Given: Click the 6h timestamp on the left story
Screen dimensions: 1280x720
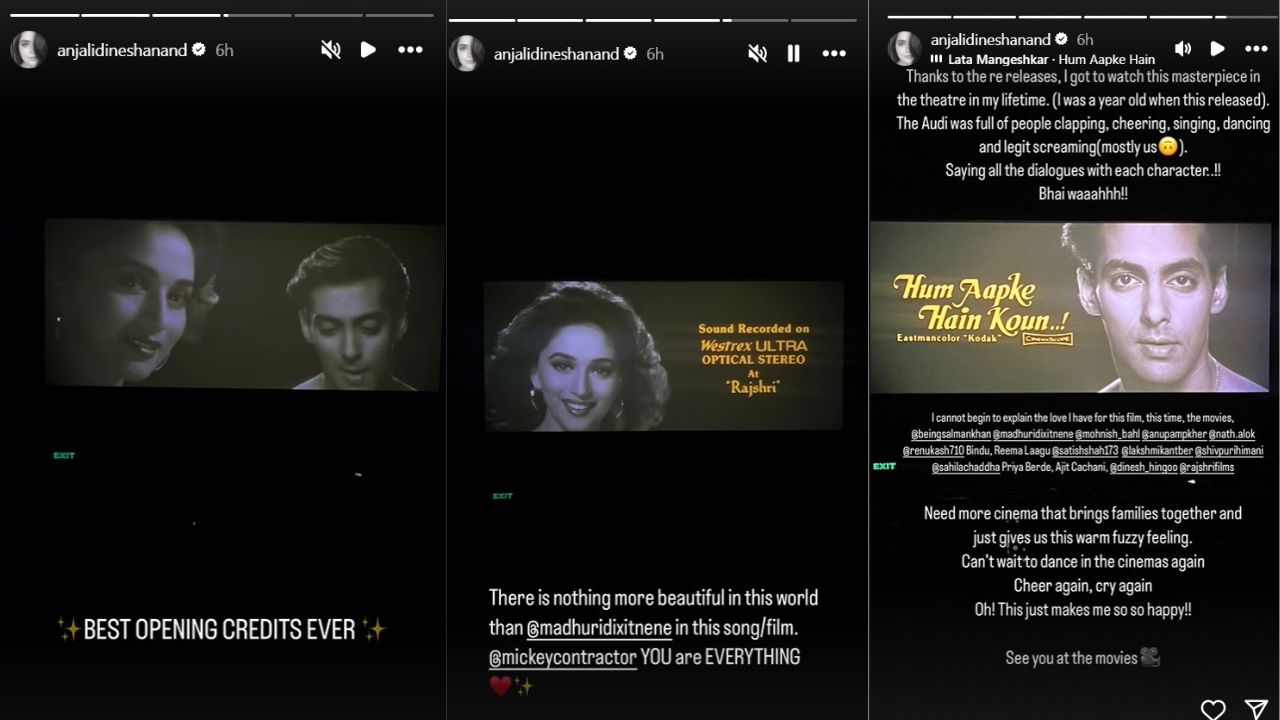Looking at the screenshot, I should coord(225,50).
